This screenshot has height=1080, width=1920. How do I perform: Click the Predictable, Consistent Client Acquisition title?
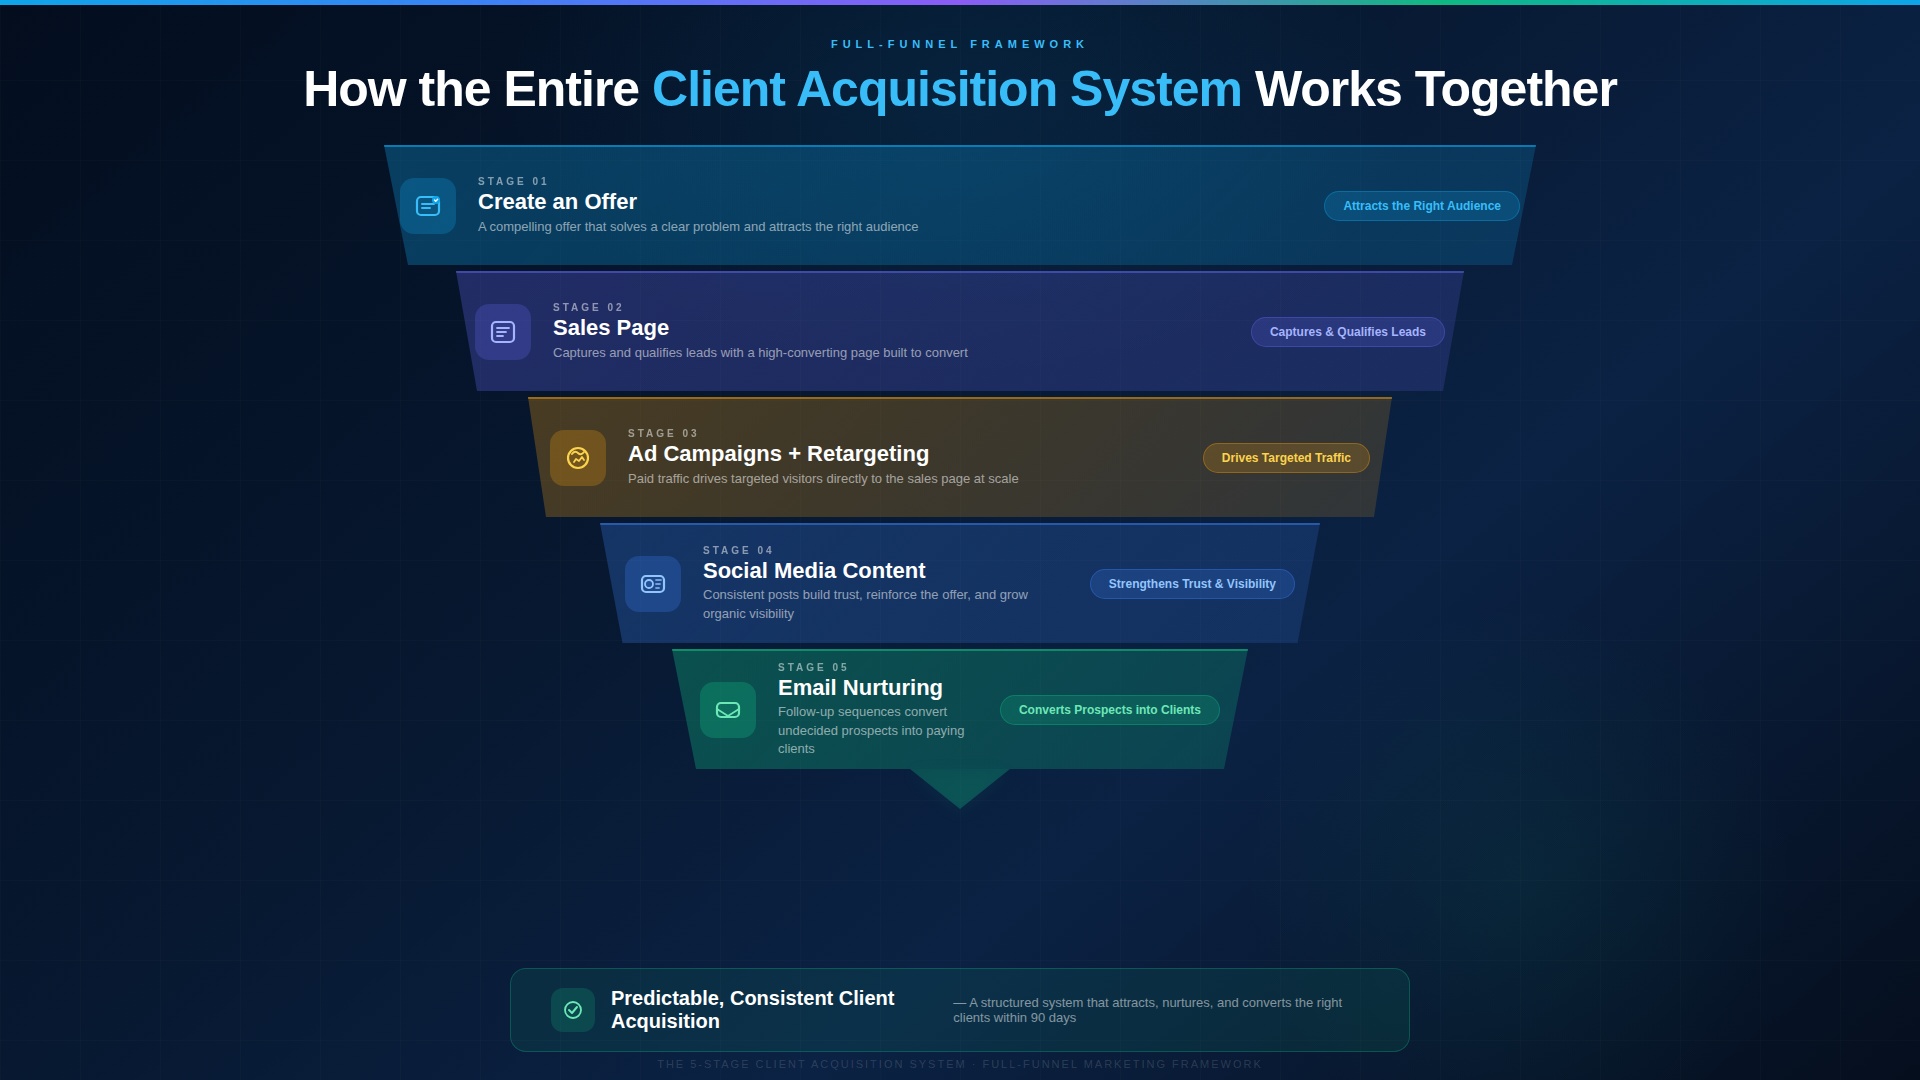click(752, 1009)
